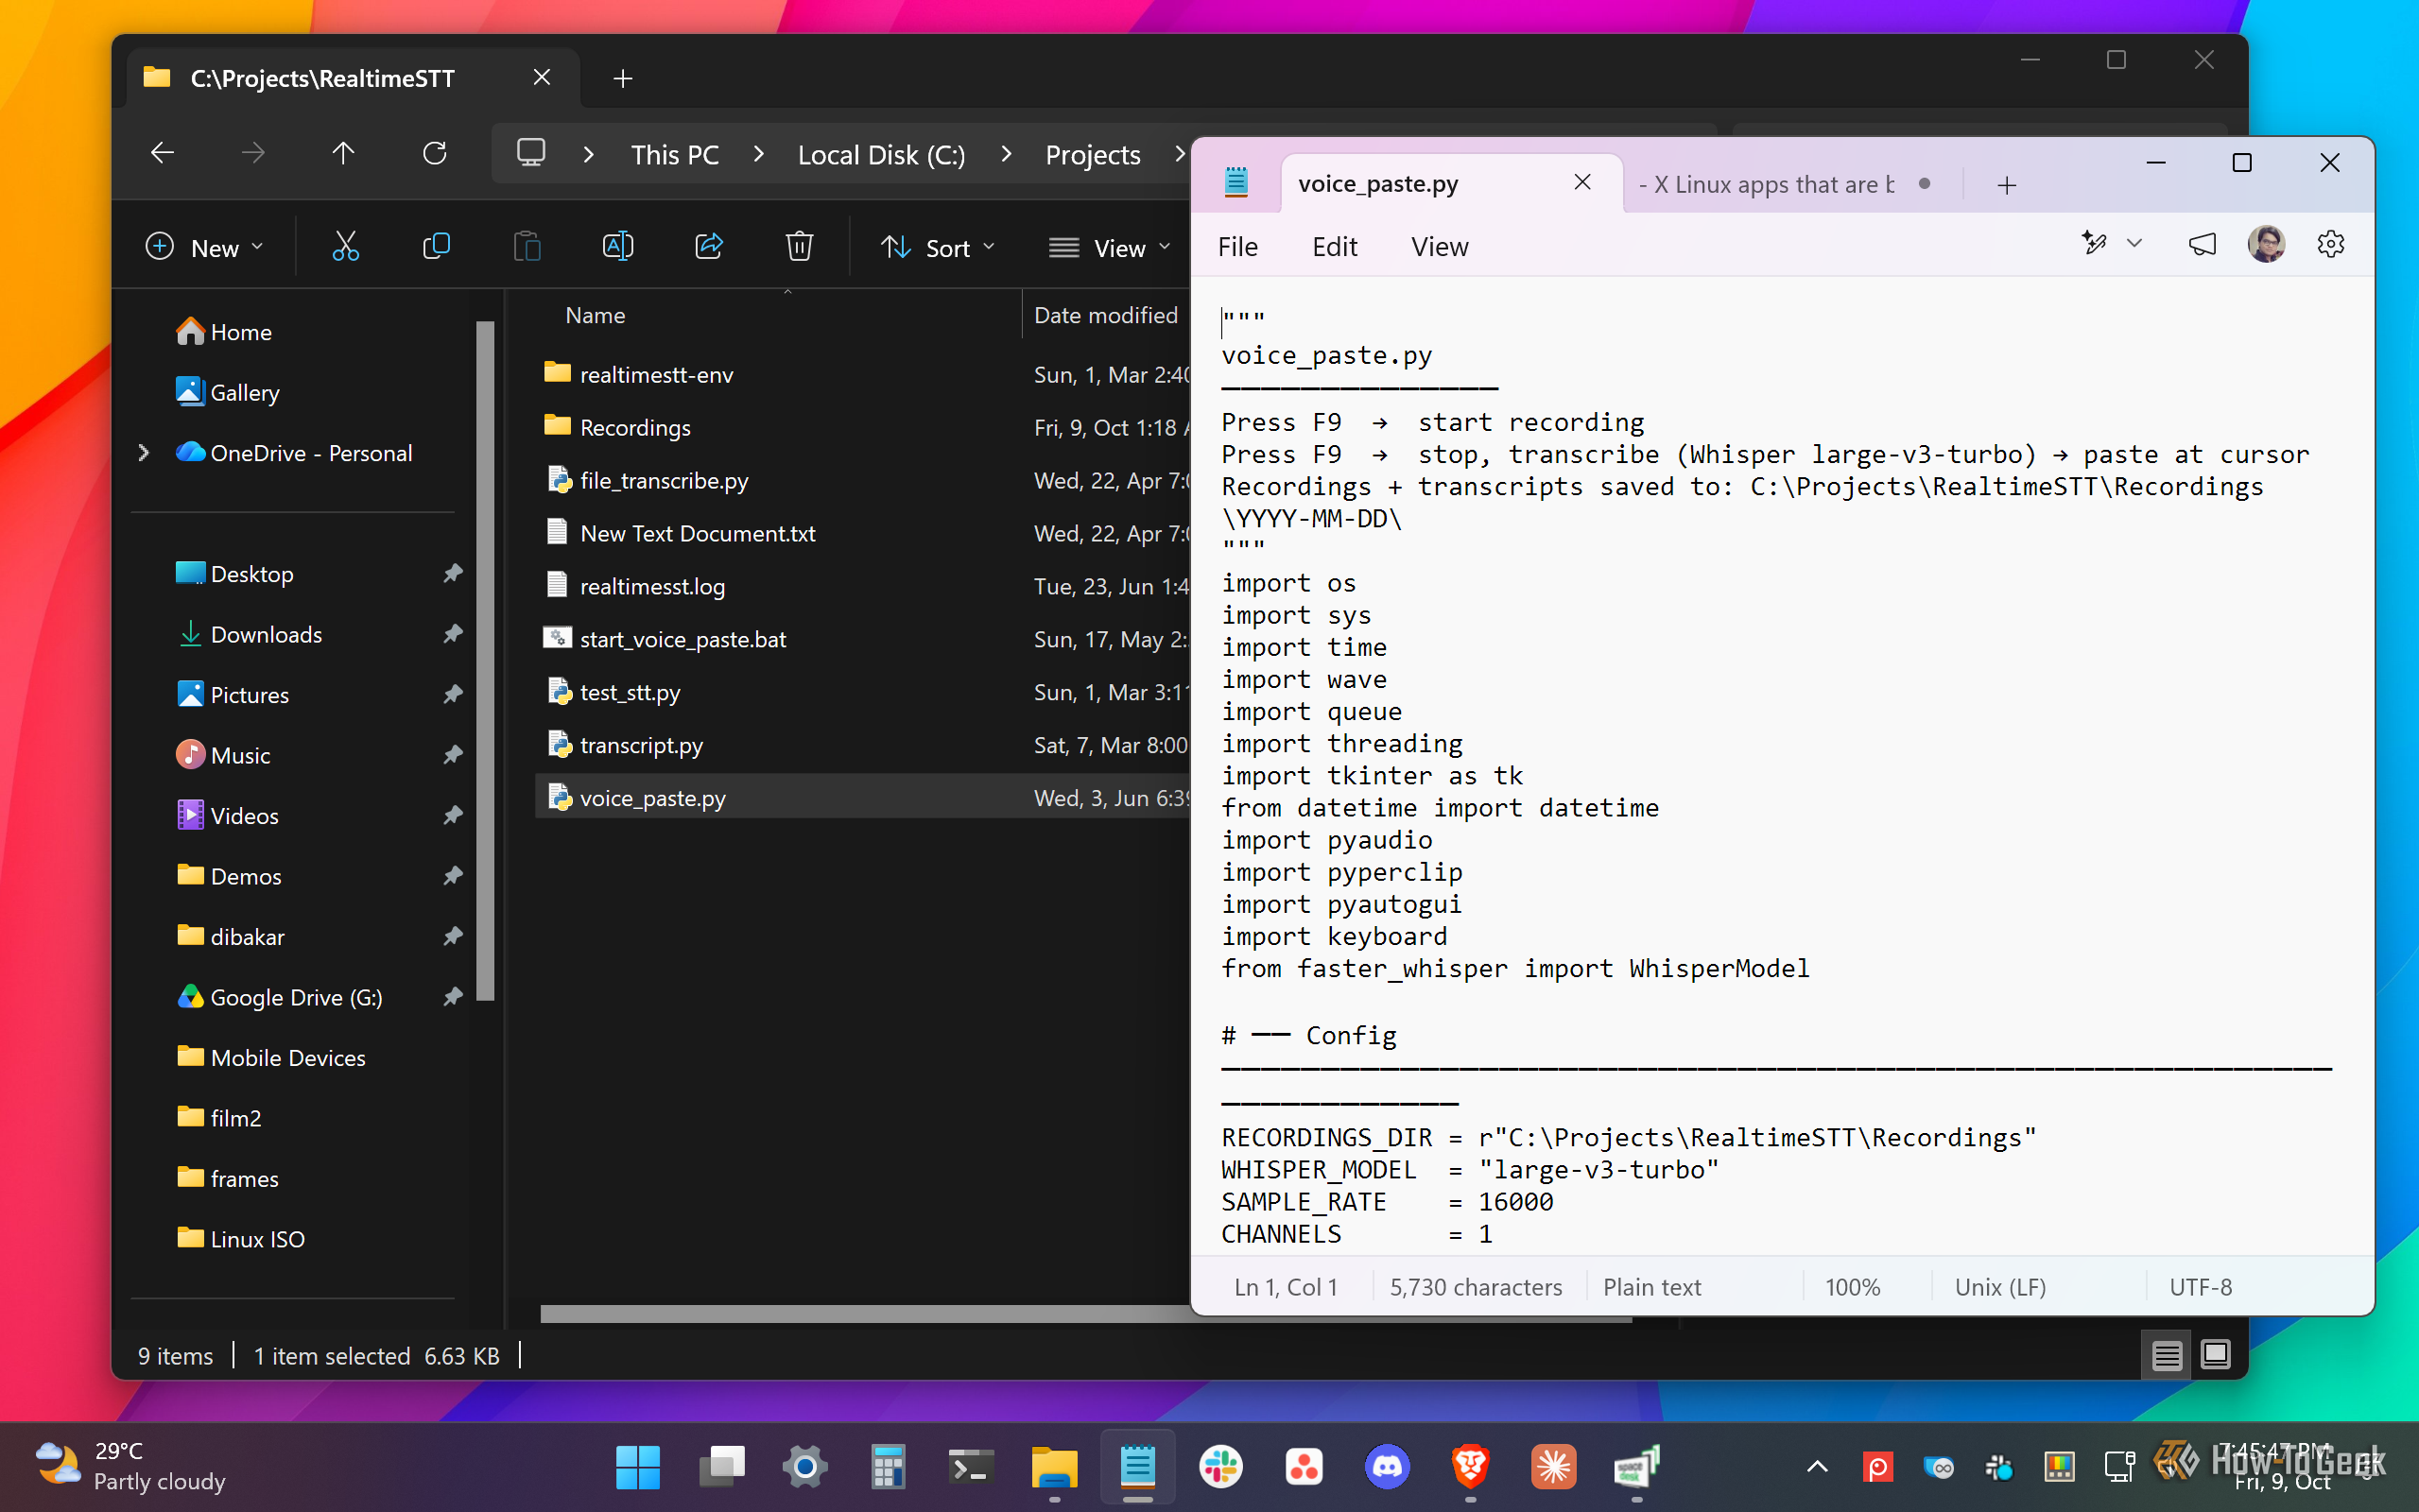Viewport: 2419px width, 1512px height.
Task: Open Discord from the taskbar
Action: click(1387, 1467)
